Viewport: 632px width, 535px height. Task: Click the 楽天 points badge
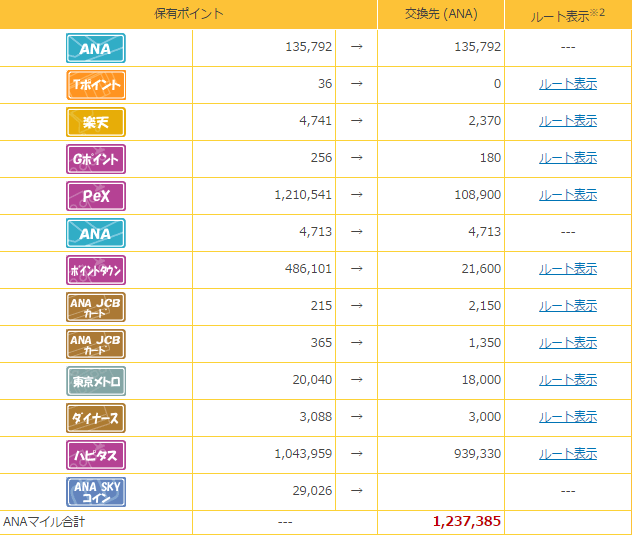click(96, 122)
